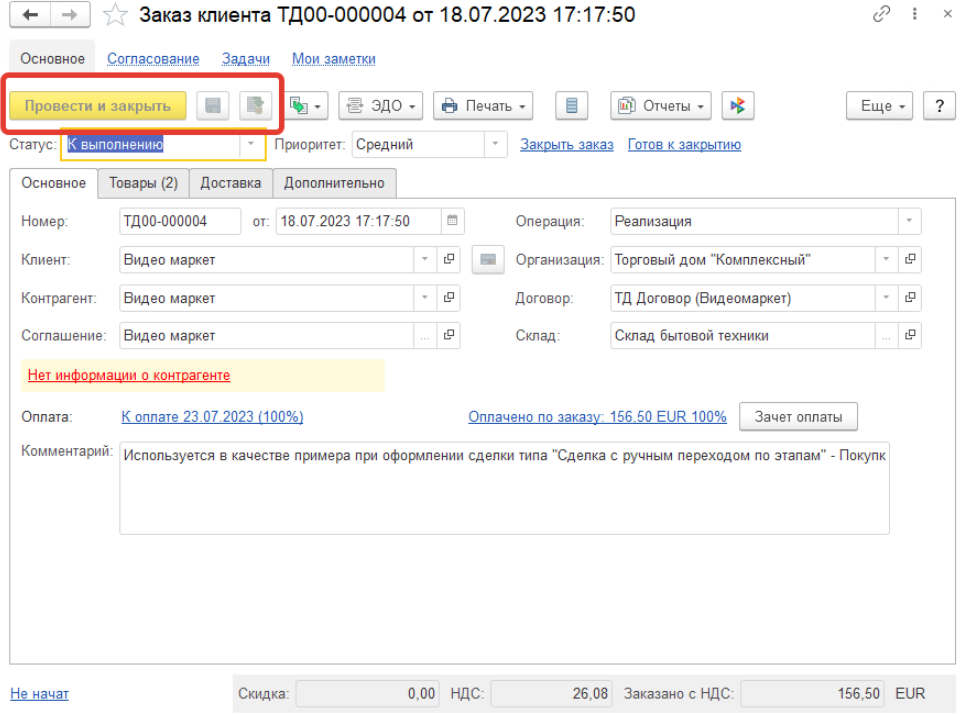Open the Клиент record Видео маркет
This screenshot has height=714, width=960.
pyautogui.click(x=449, y=260)
